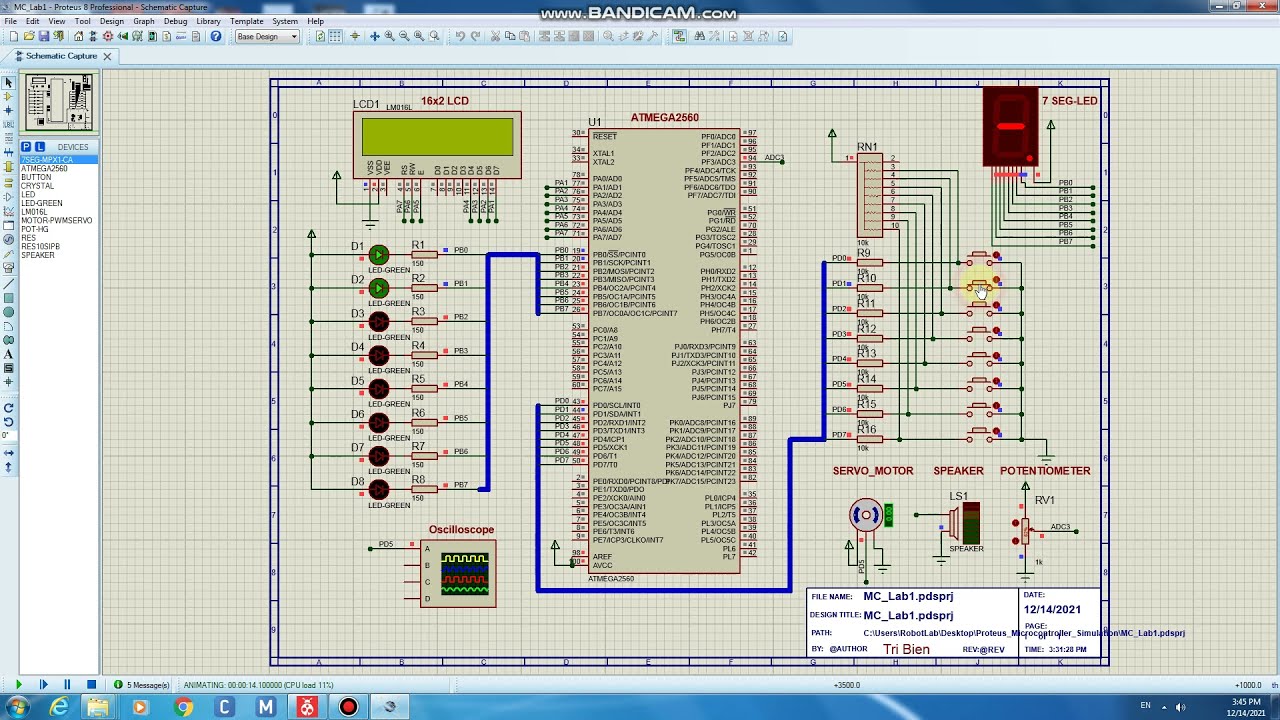Select 7SEG-MPX1-CA in the devices list
This screenshot has height=720, width=1280.
[x=59, y=160]
